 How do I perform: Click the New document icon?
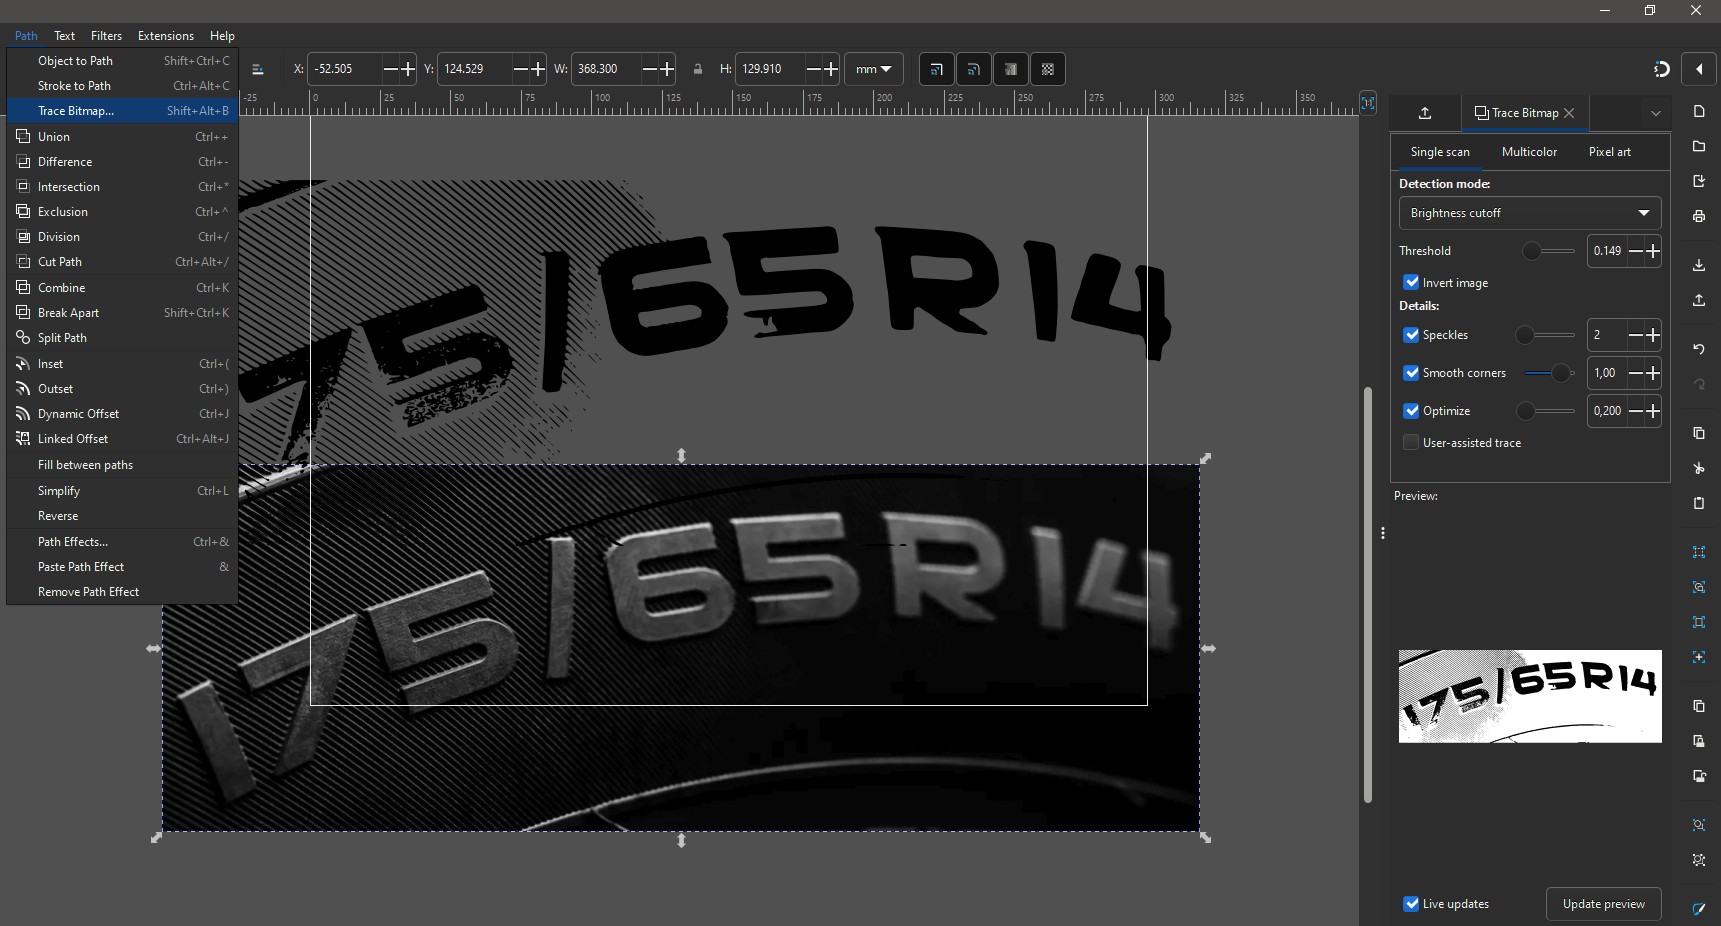pyautogui.click(x=1699, y=111)
